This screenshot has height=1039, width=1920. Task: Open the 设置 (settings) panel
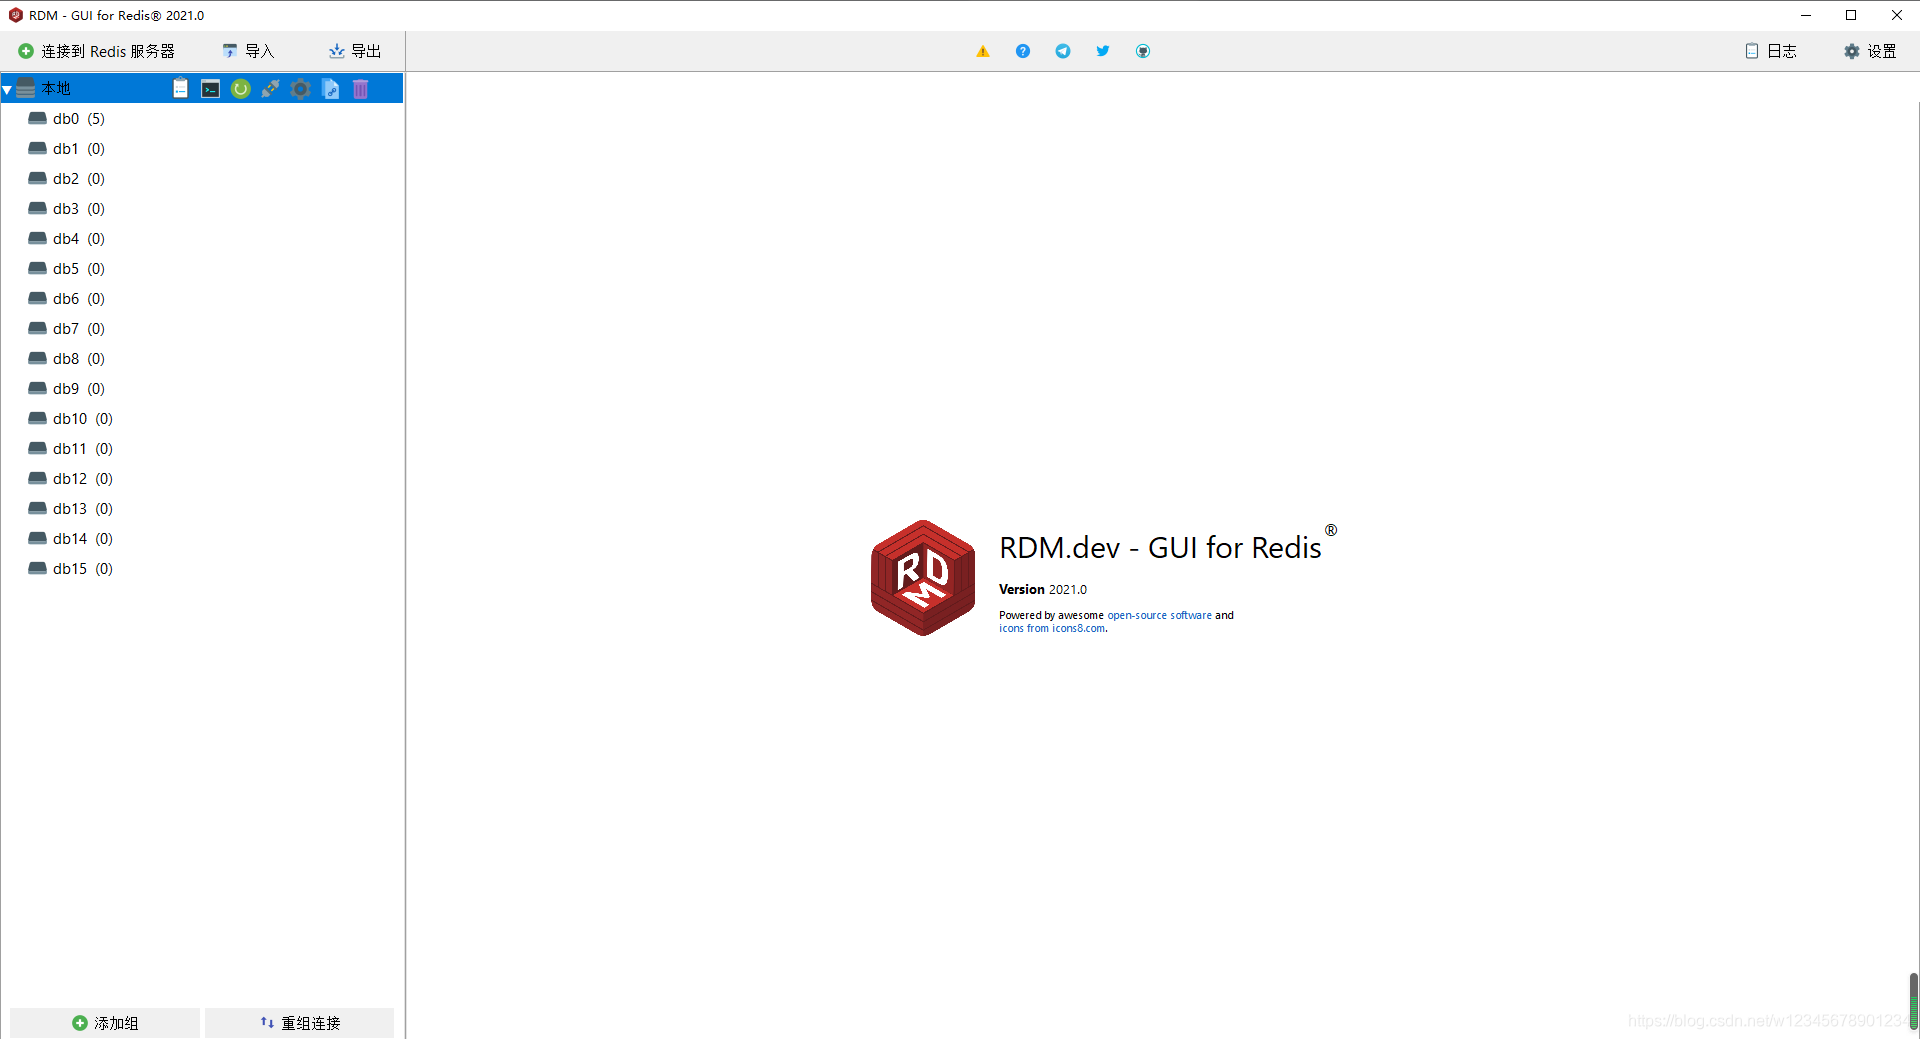tap(1871, 50)
